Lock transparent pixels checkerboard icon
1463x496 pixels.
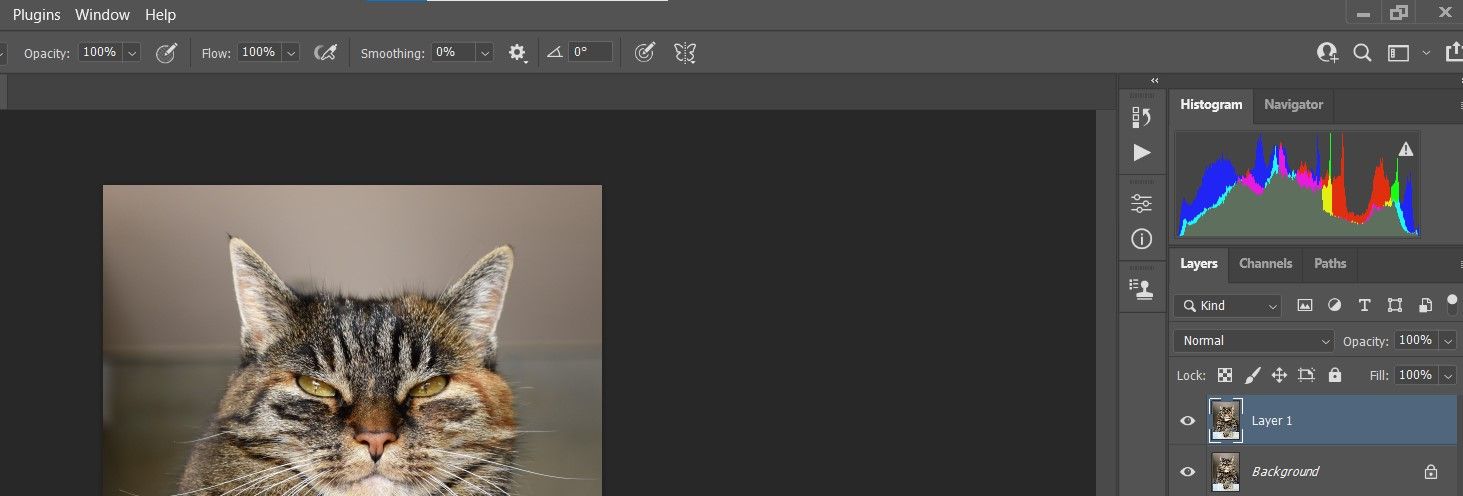(x=1225, y=375)
